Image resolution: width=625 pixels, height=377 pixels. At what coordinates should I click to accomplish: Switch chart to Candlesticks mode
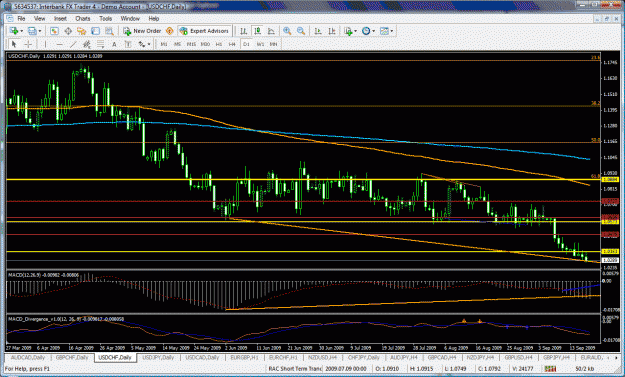coord(257,31)
